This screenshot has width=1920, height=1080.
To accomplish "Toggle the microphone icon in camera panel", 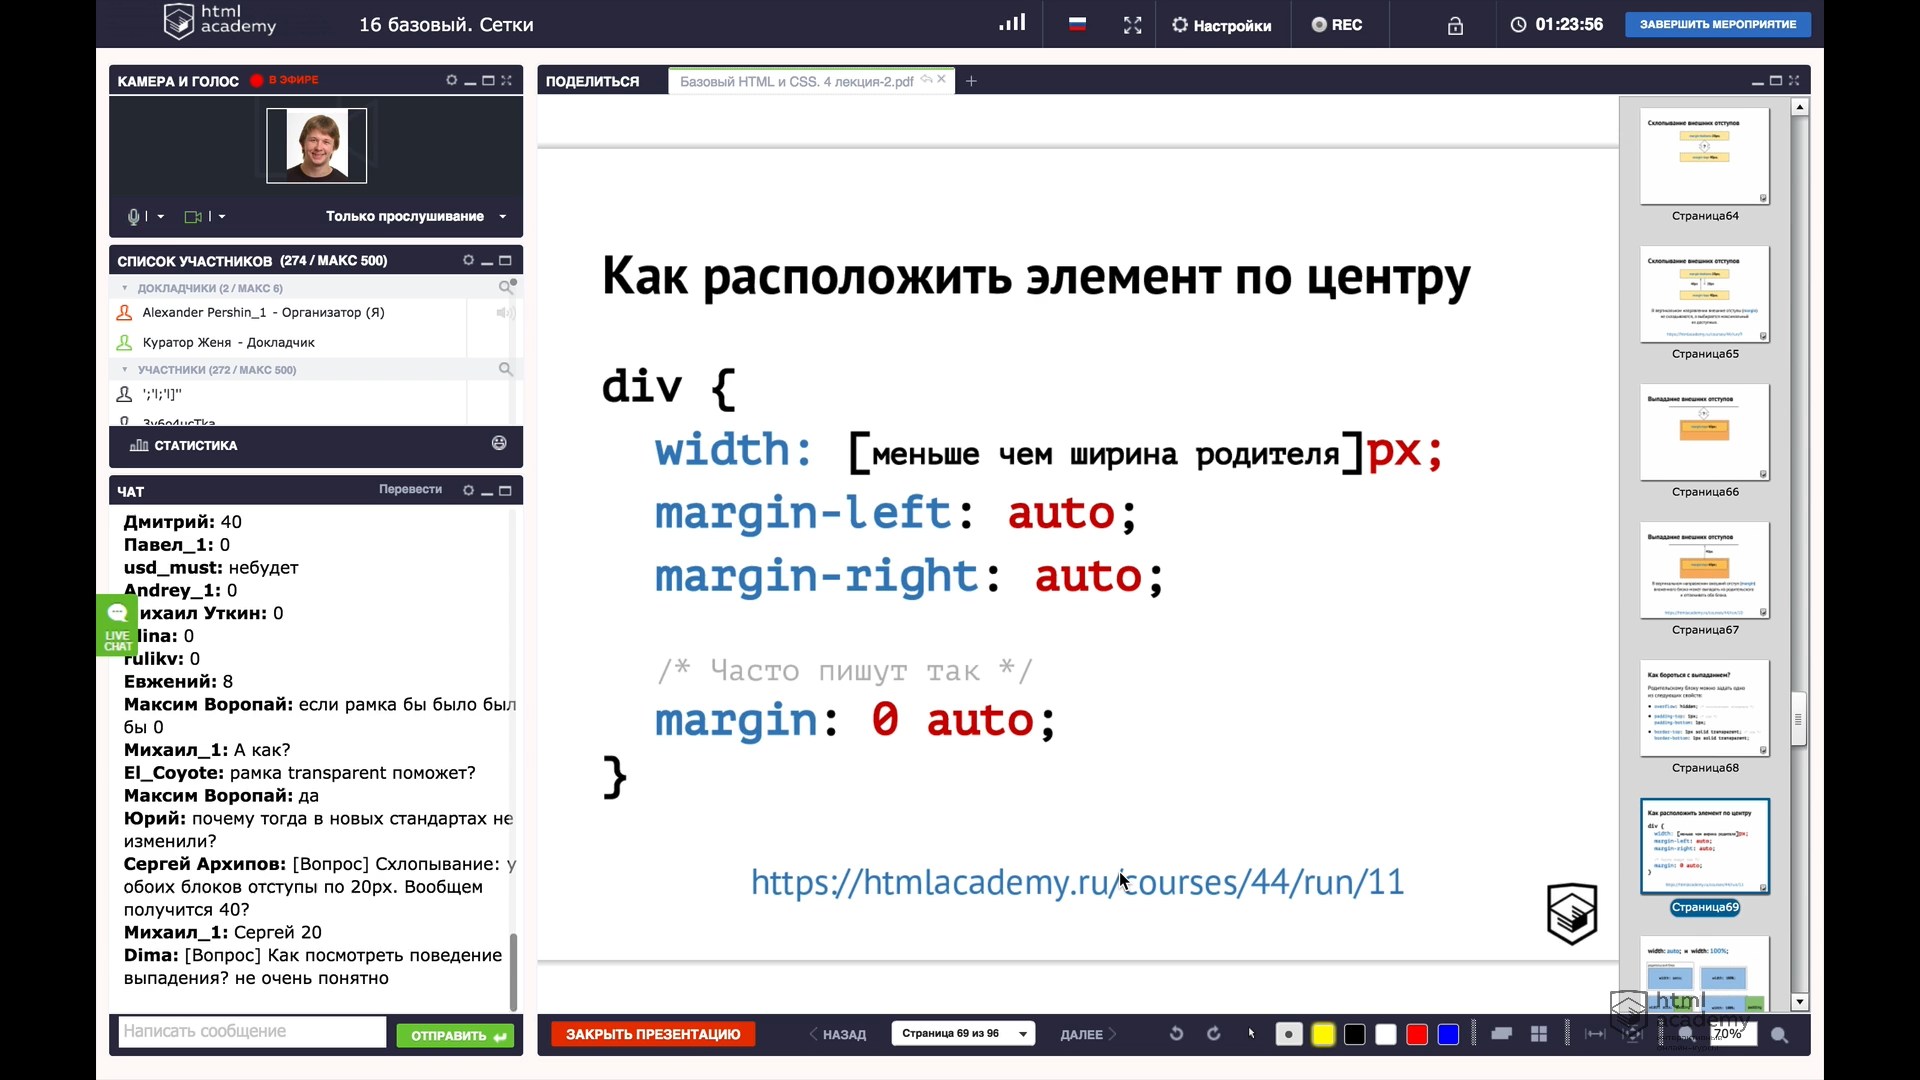I will tap(134, 216).
